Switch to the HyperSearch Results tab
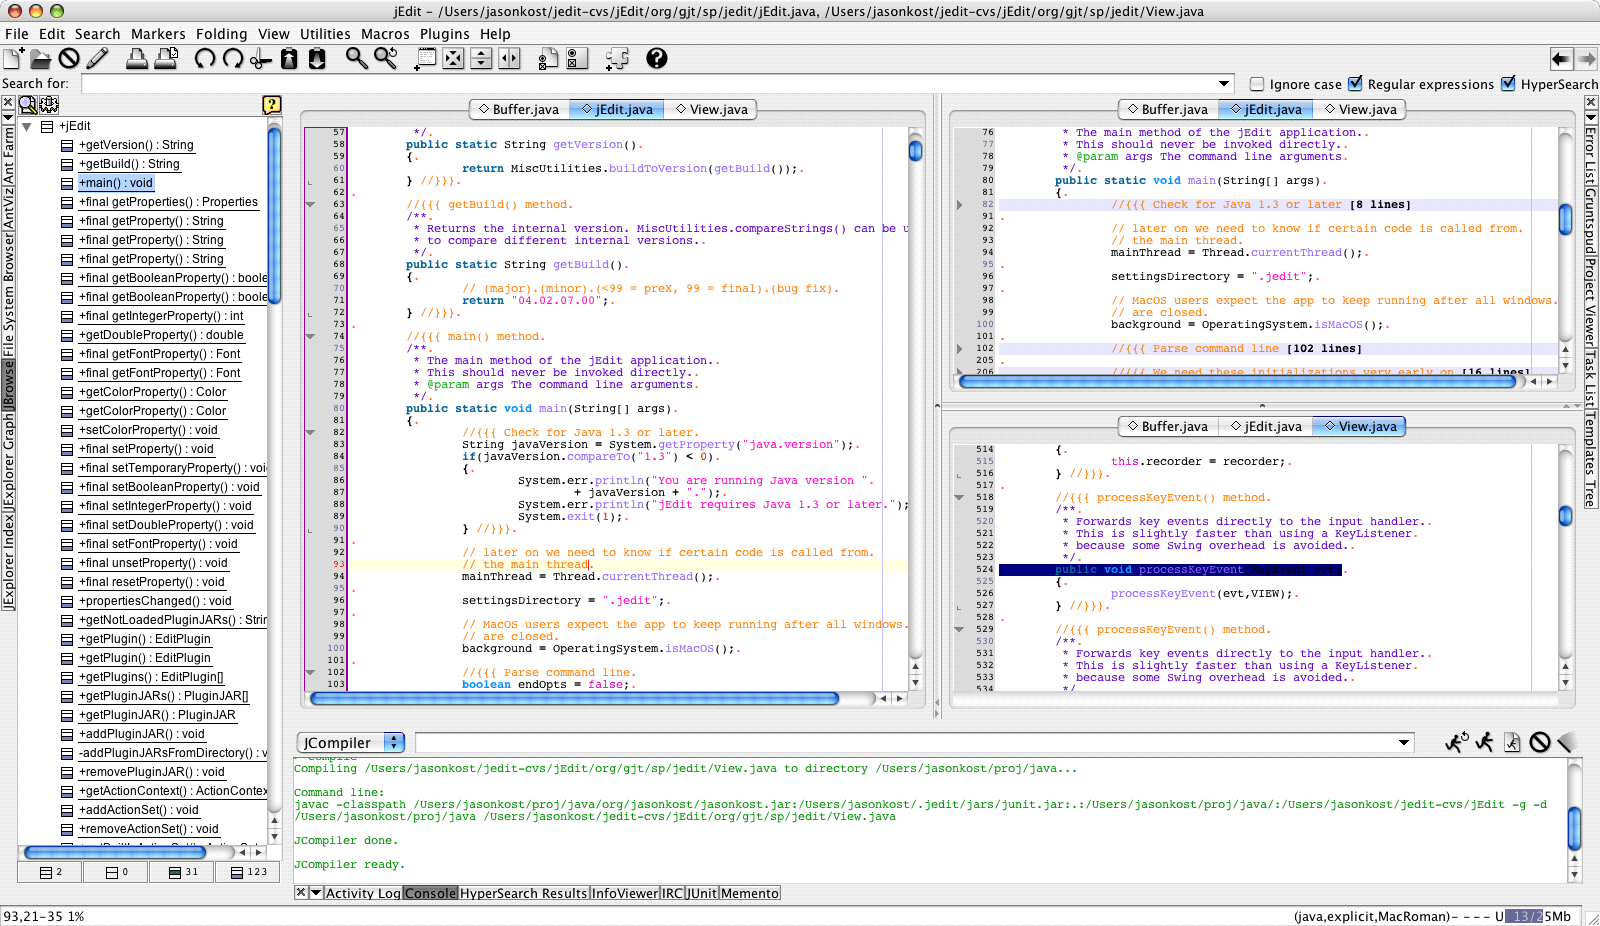 pos(523,893)
